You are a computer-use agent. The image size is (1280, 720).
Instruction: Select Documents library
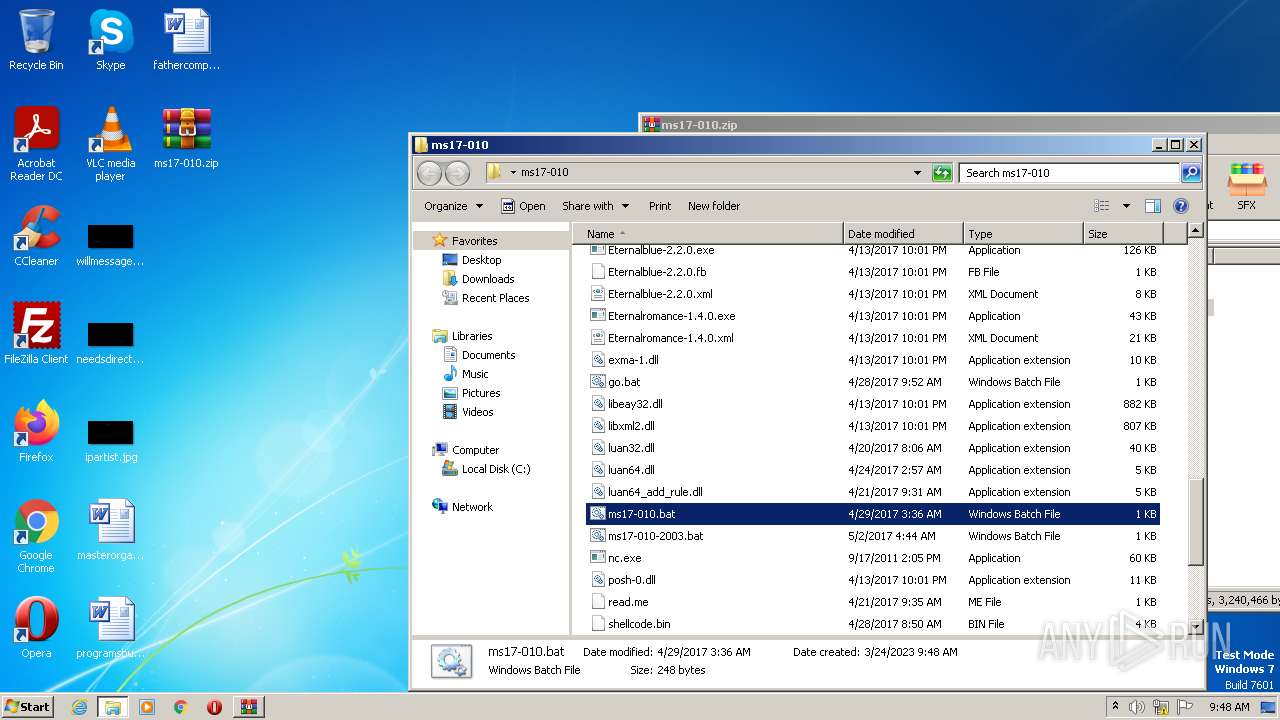[488, 355]
